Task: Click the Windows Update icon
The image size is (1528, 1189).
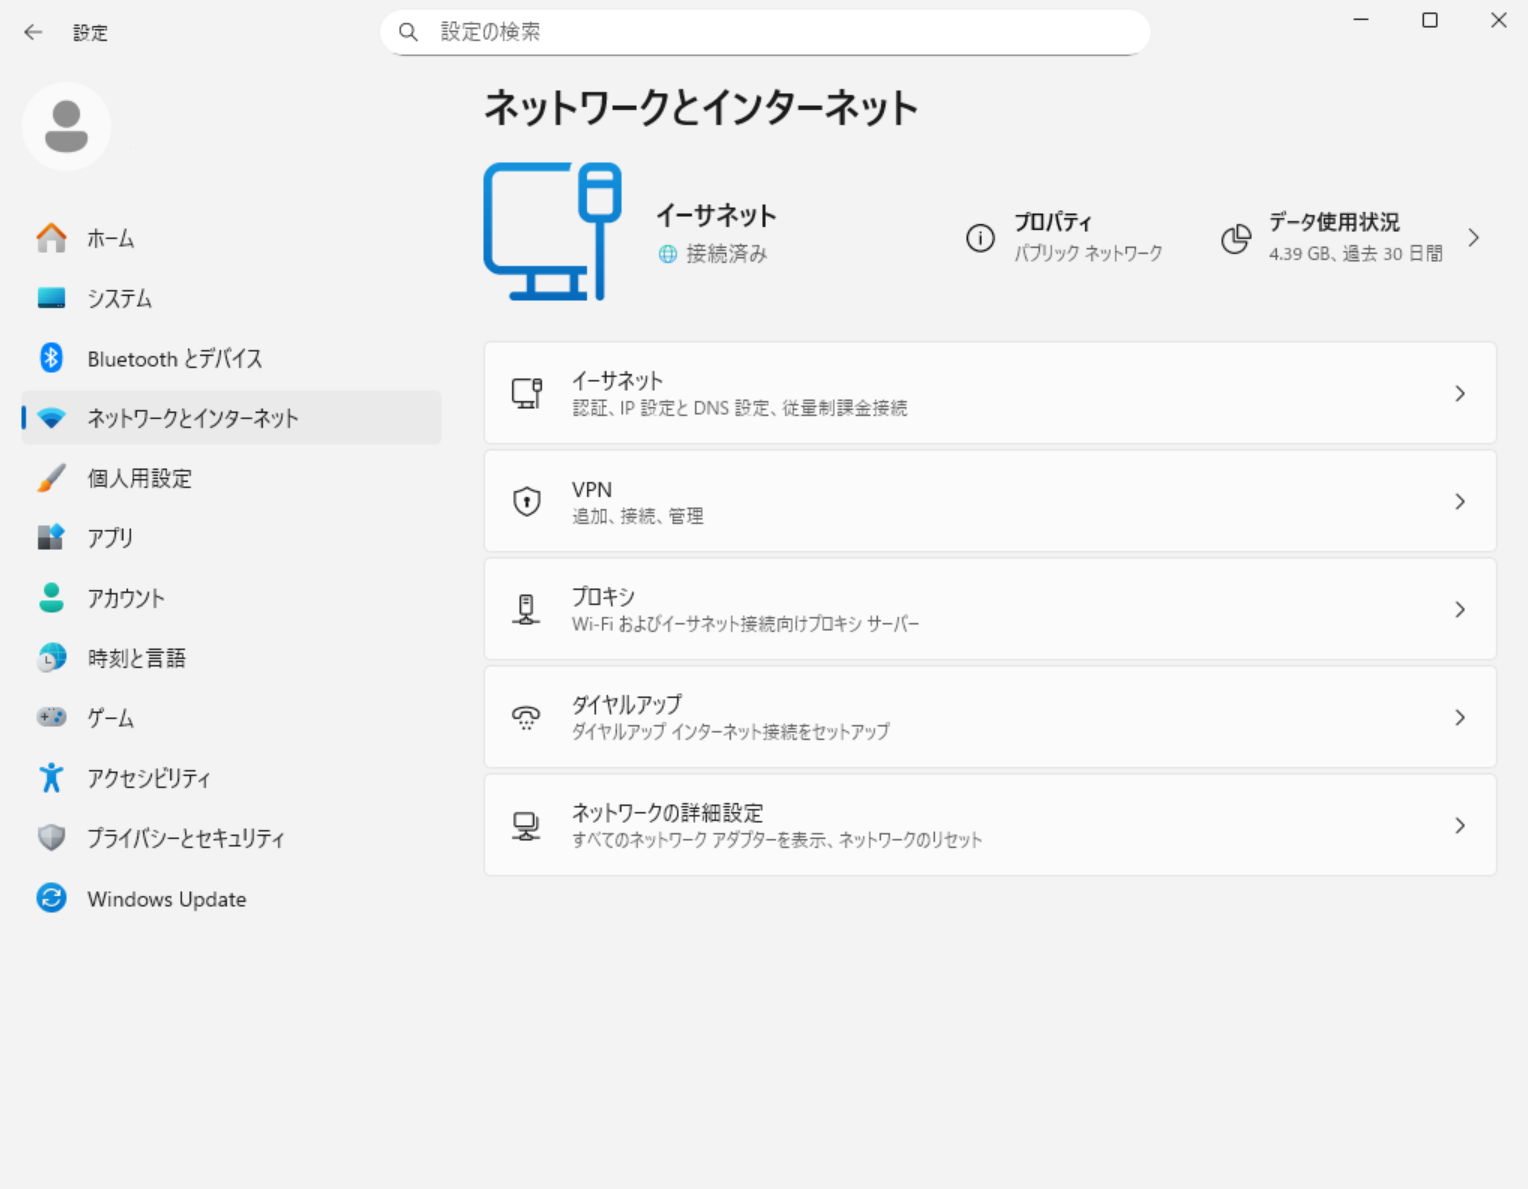Action: pos(51,898)
